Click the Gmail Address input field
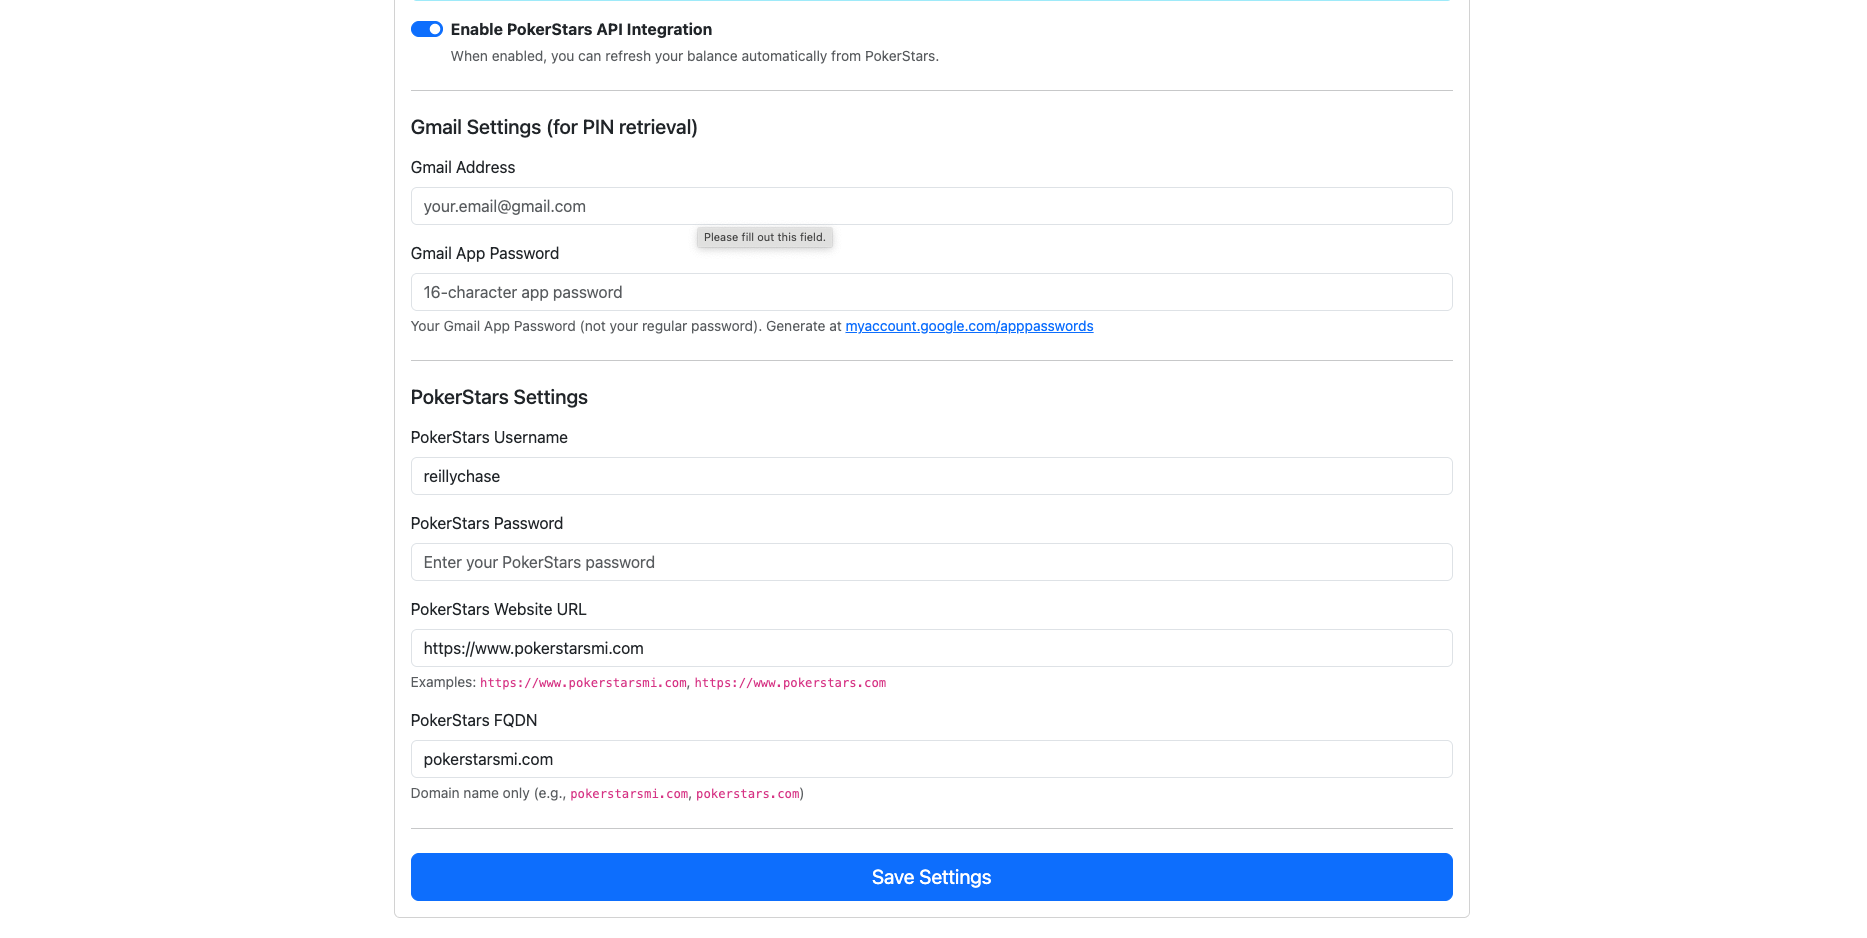 click(x=931, y=206)
